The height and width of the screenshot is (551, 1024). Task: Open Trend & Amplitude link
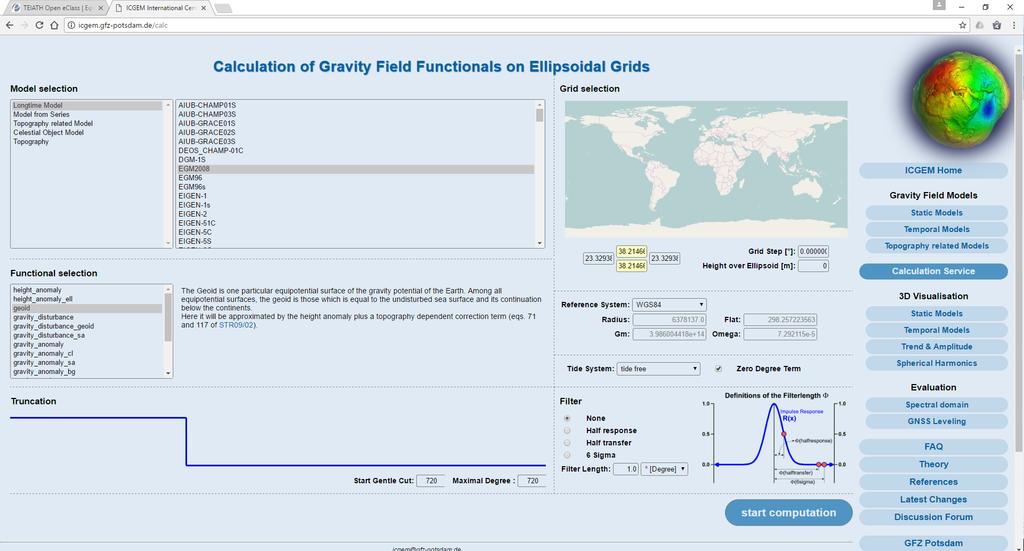point(936,347)
